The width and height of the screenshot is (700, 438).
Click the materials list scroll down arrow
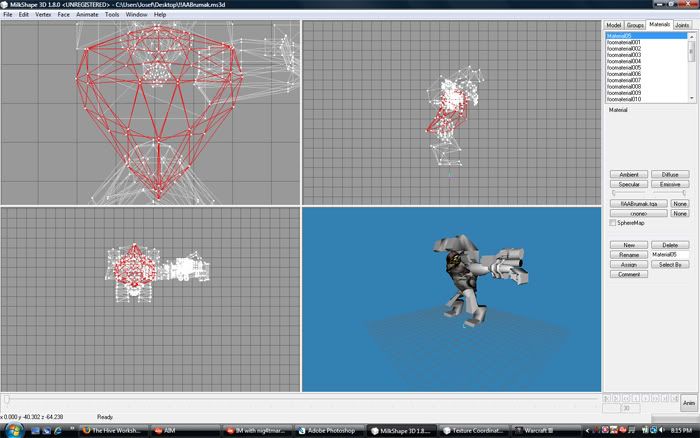click(692, 98)
